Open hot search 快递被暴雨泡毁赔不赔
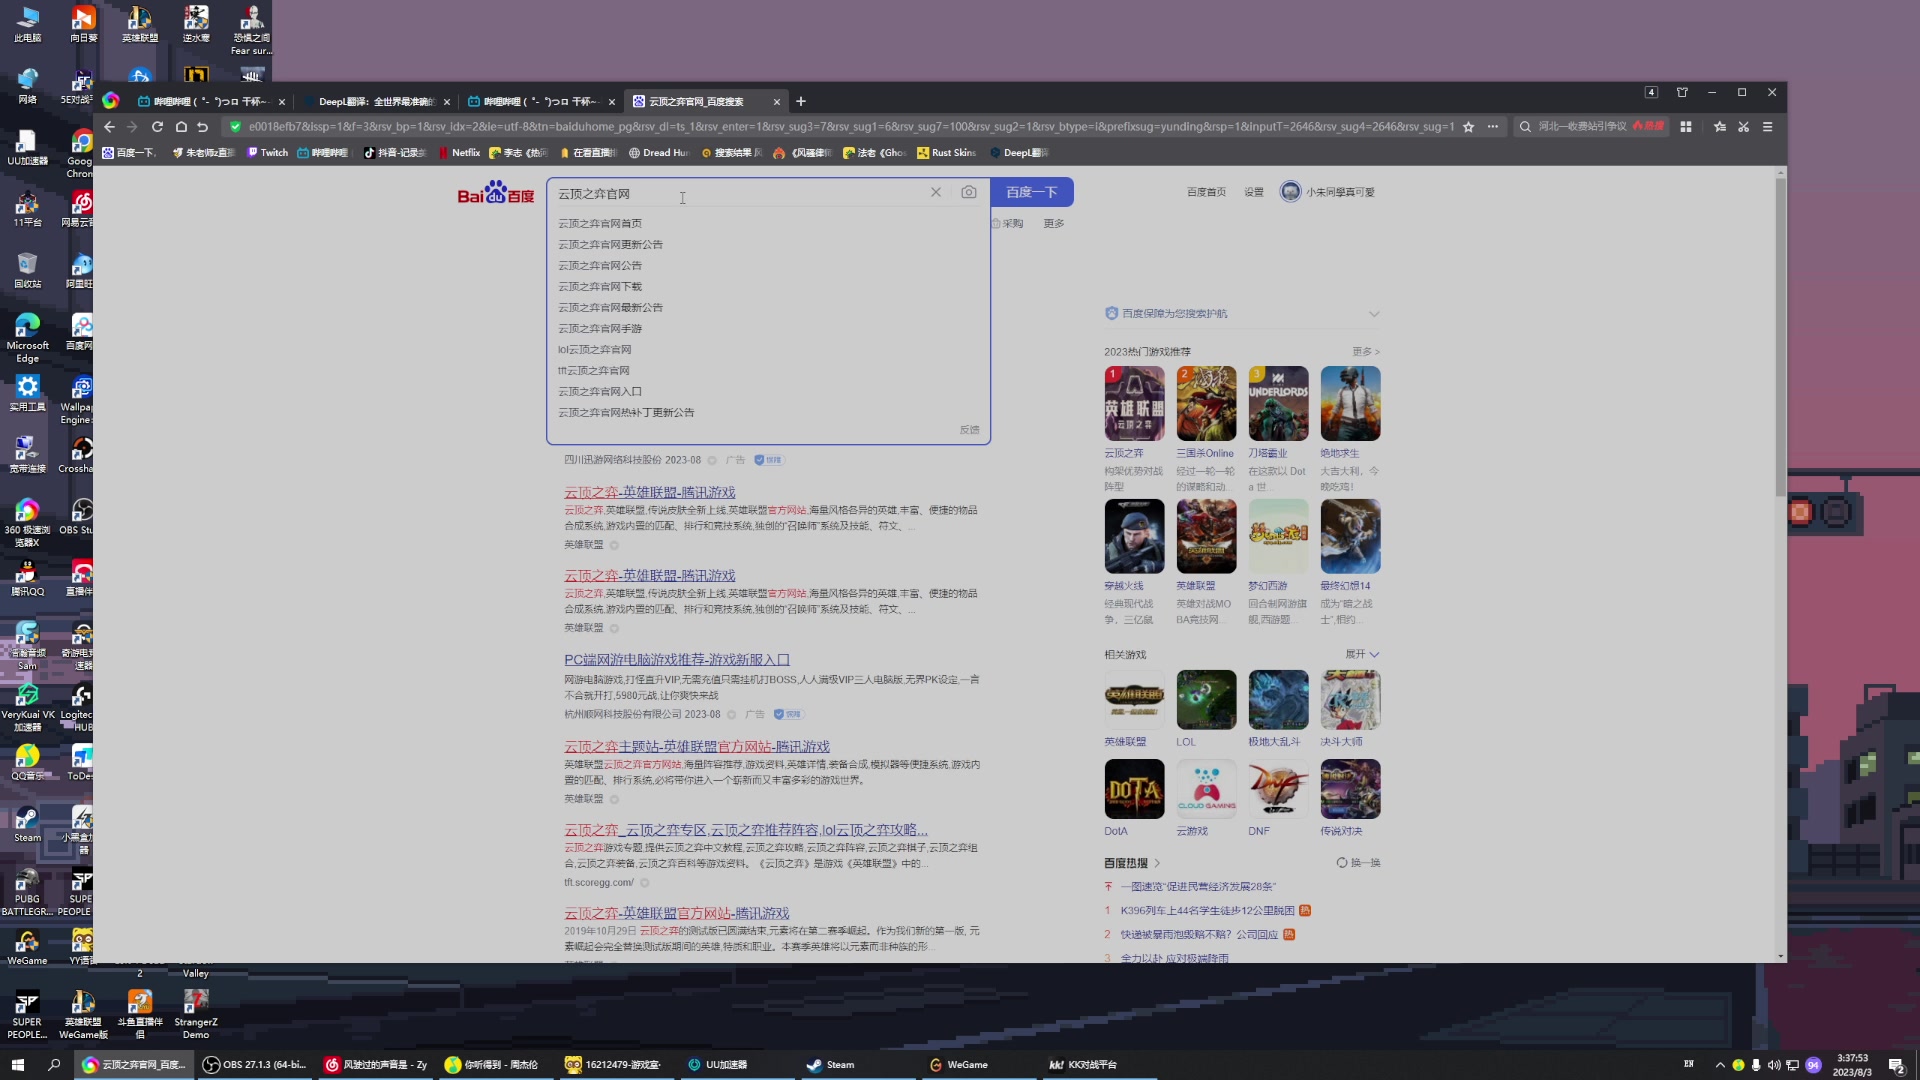The image size is (1920, 1080). tap(1199, 935)
